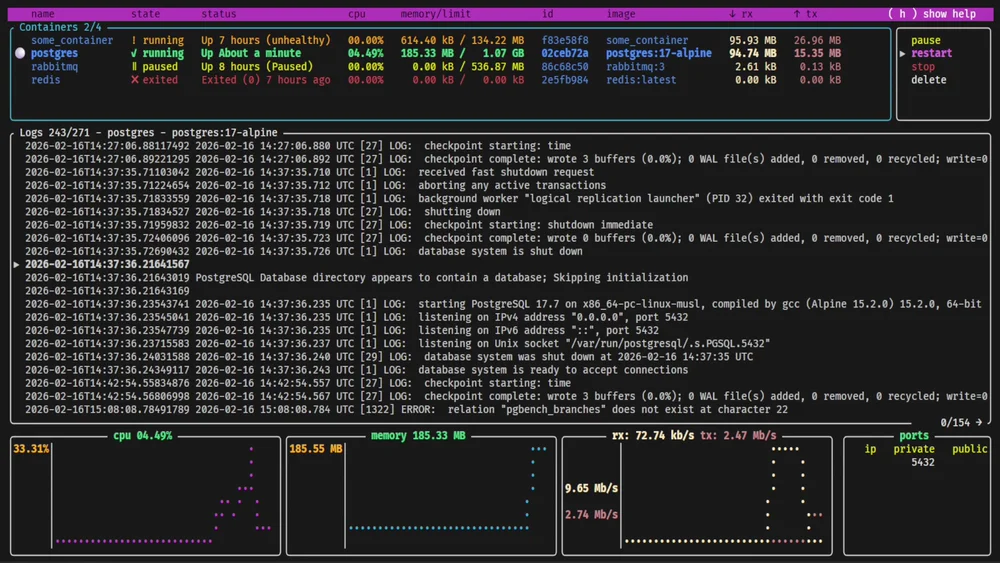Click the right arrow next to 0/154
The image size is (1000, 563).
click(x=979, y=423)
